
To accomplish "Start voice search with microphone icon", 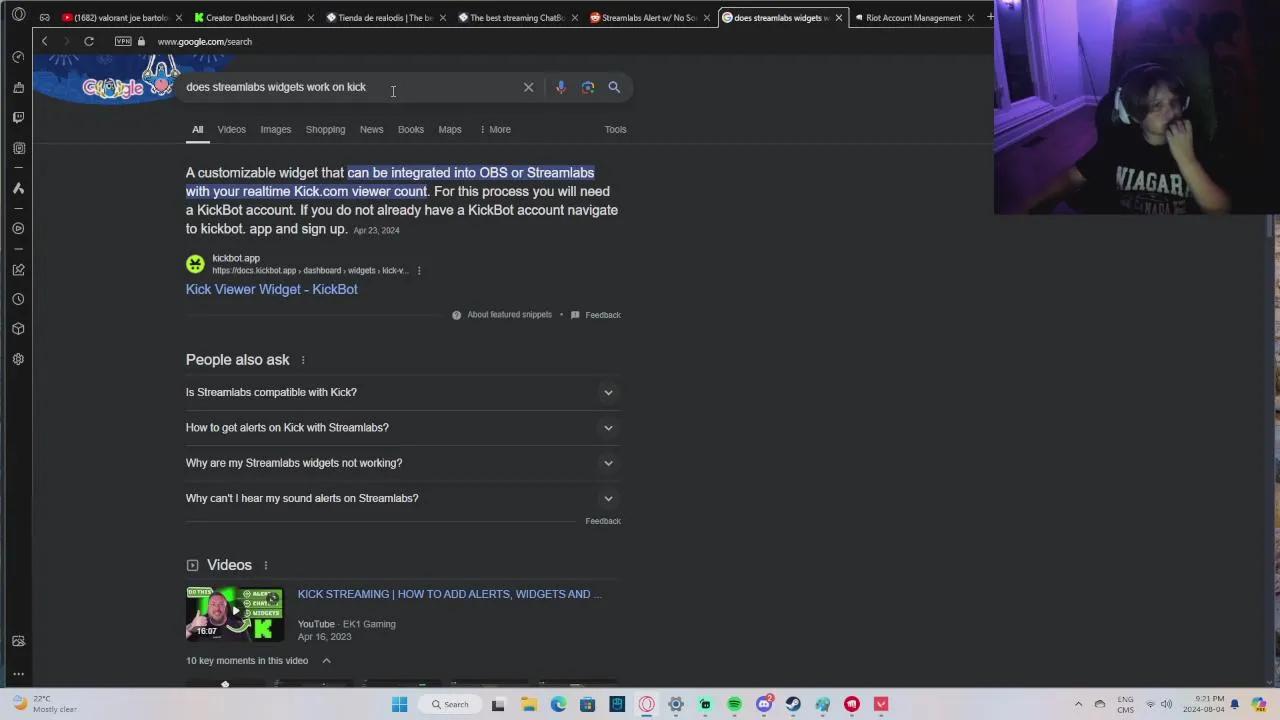I will pos(561,87).
